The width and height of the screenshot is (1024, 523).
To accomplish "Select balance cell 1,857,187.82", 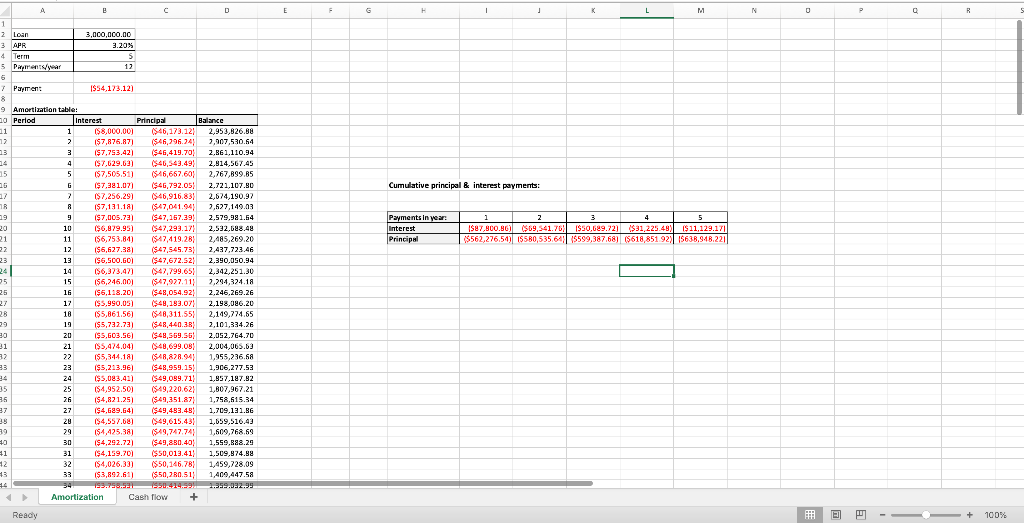I will [227, 378].
